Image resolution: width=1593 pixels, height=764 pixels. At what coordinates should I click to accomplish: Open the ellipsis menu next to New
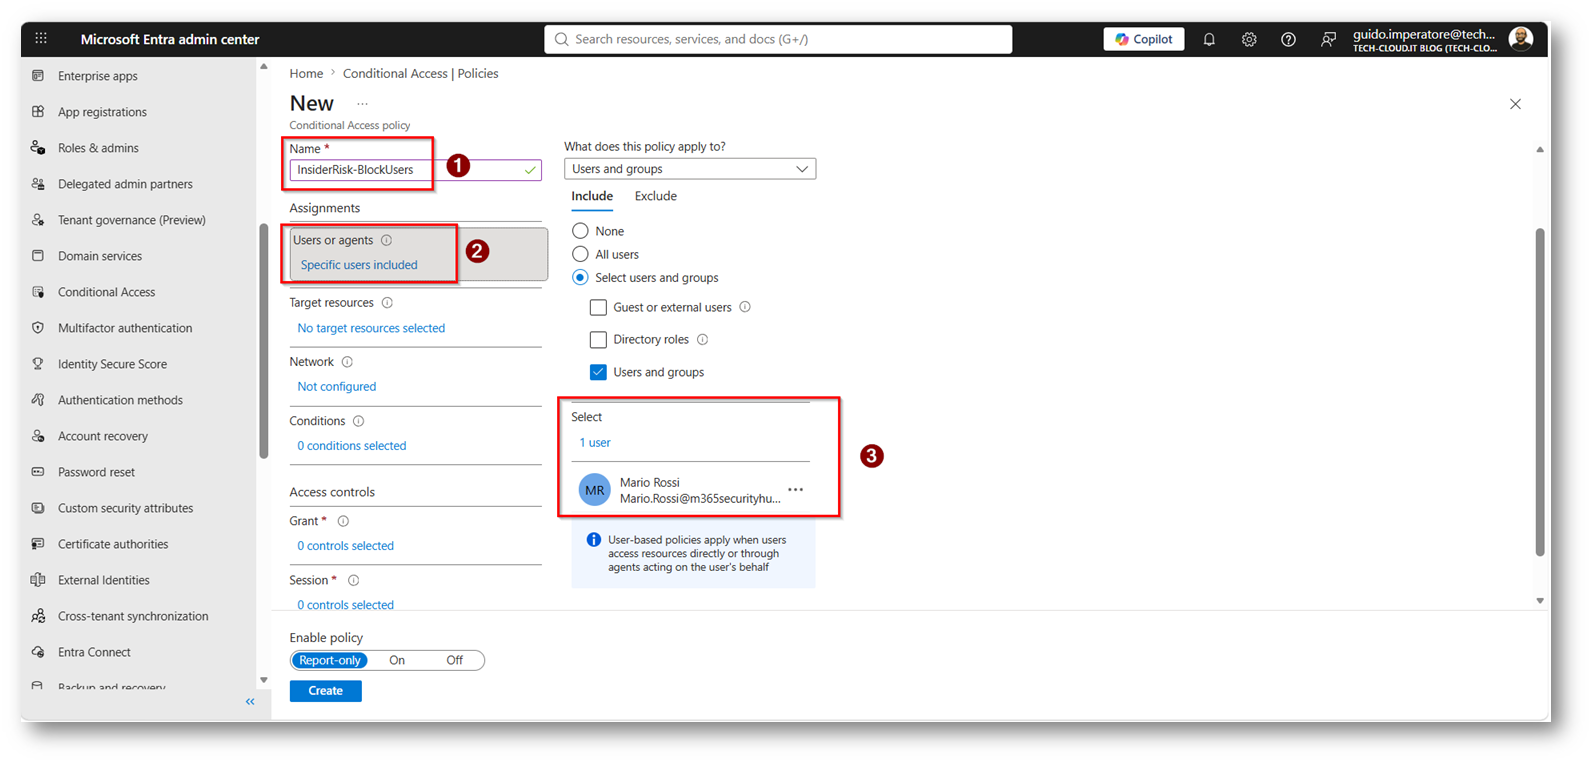click(362, 104)
